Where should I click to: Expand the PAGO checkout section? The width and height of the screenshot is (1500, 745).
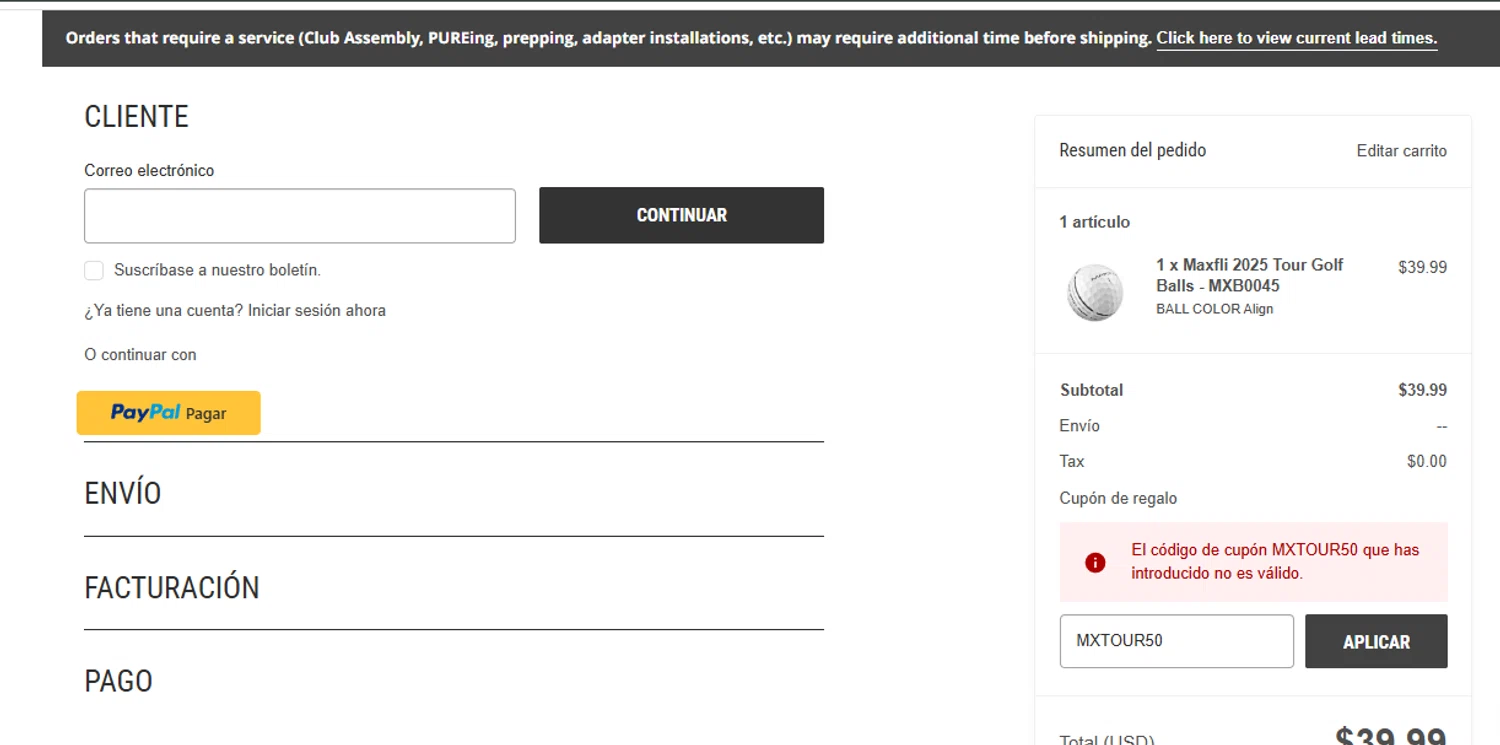coord(119,681)
